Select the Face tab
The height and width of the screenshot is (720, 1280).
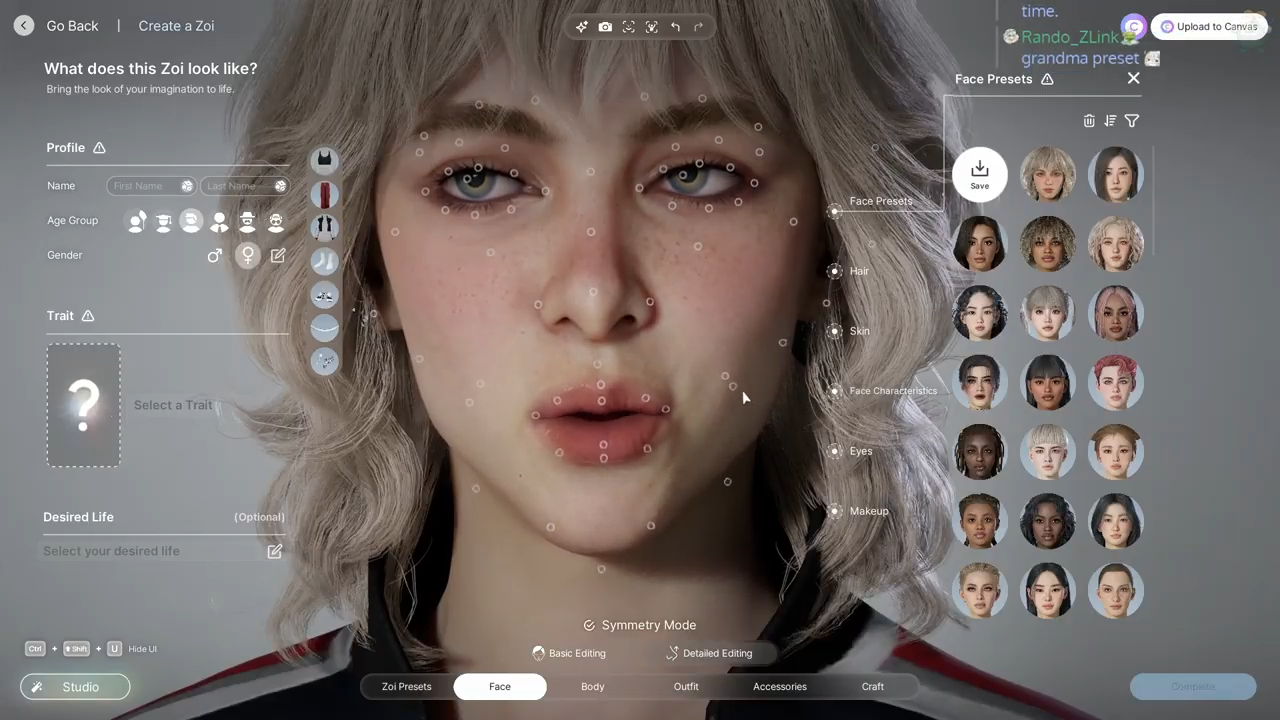(x=500, y=687)
